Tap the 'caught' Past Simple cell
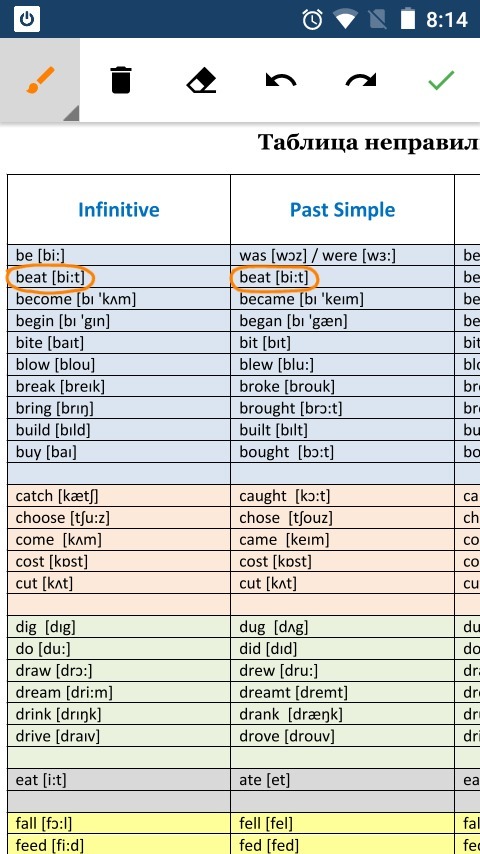480x854 pixels. tap(342, 496)
